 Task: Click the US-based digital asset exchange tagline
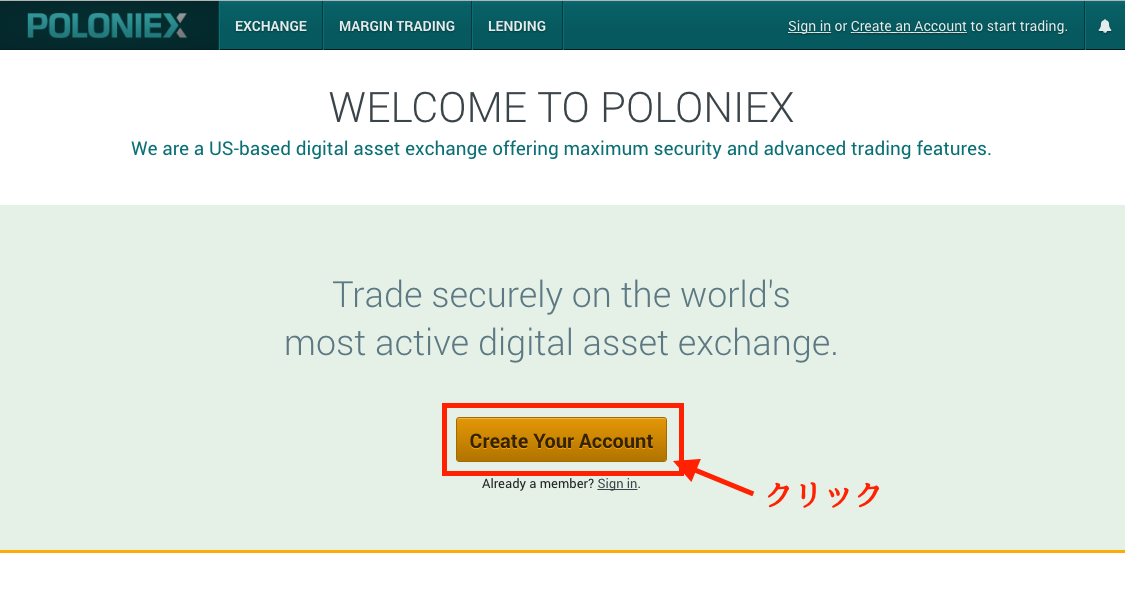tap(561, 149)
